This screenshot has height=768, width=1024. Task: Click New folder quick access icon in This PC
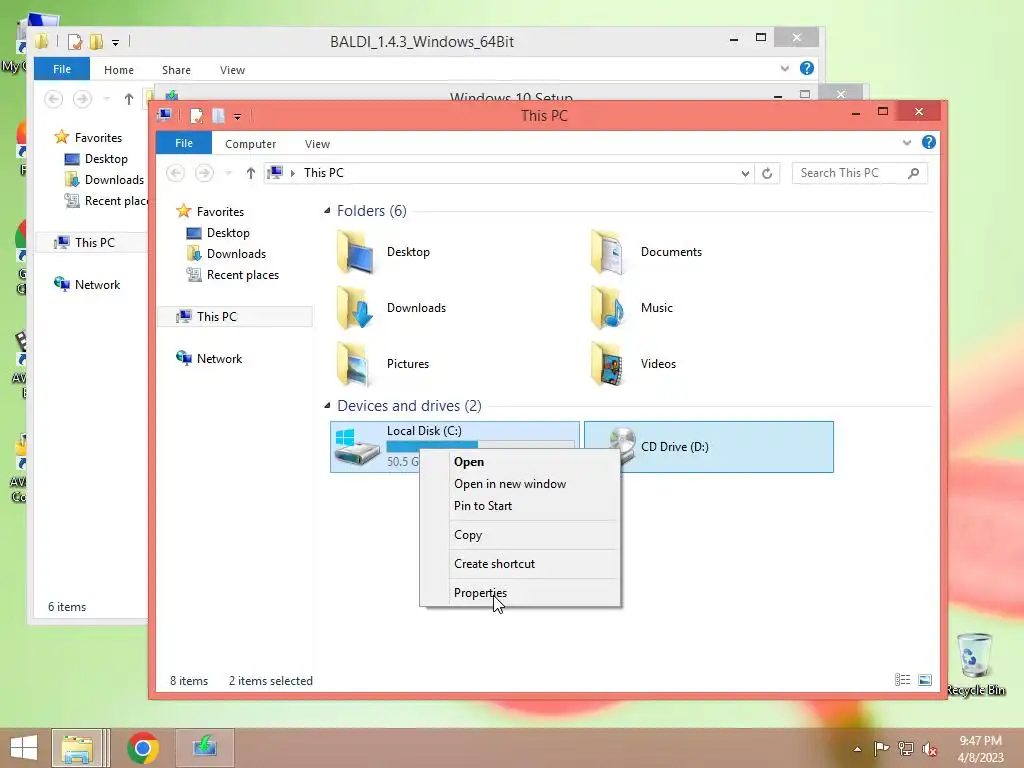pos(218,116)
